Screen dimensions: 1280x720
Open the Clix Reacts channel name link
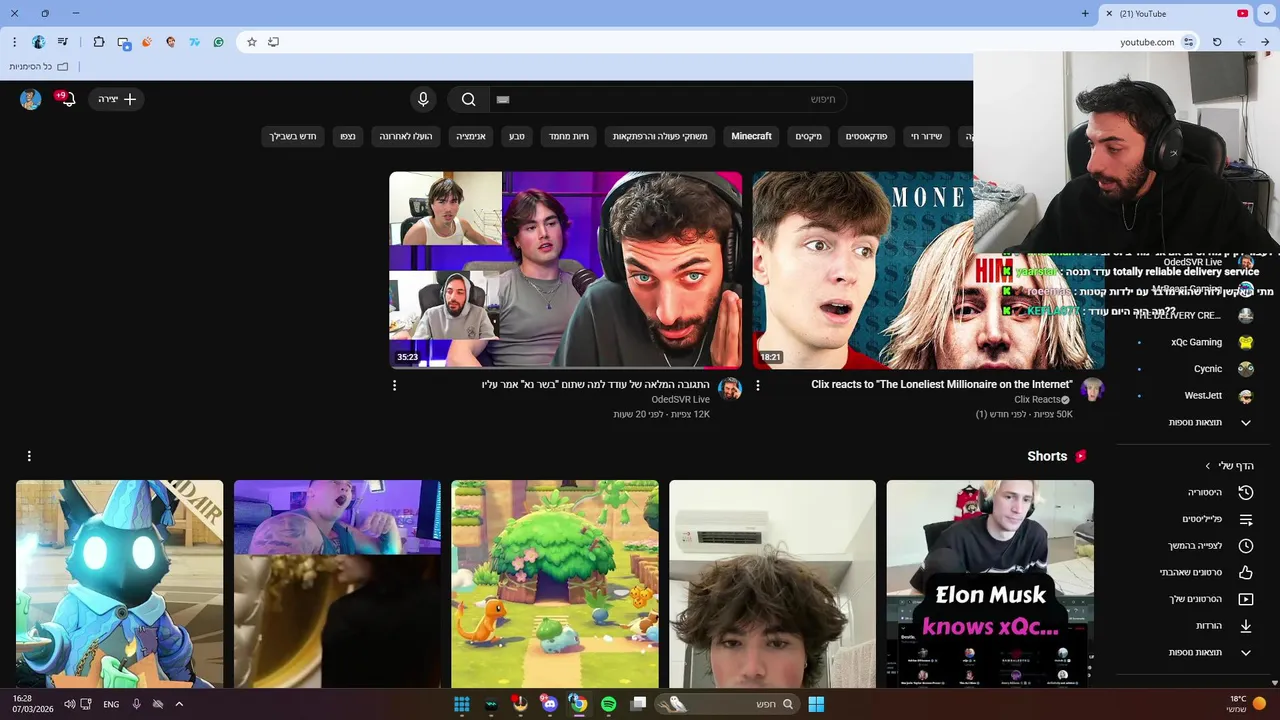point(1037,400)
